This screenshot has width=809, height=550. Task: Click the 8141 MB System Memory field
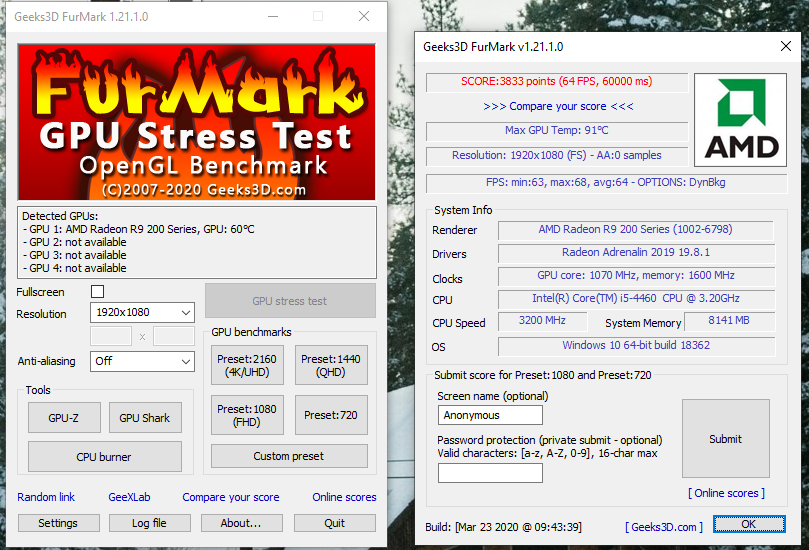click(729, 321)
